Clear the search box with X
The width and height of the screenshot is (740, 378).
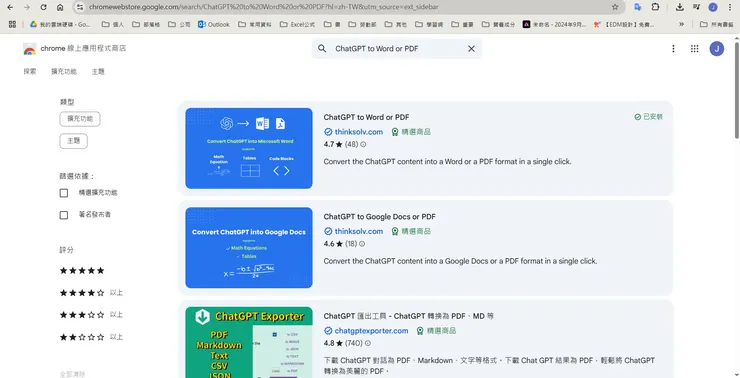tap(471, 48)
